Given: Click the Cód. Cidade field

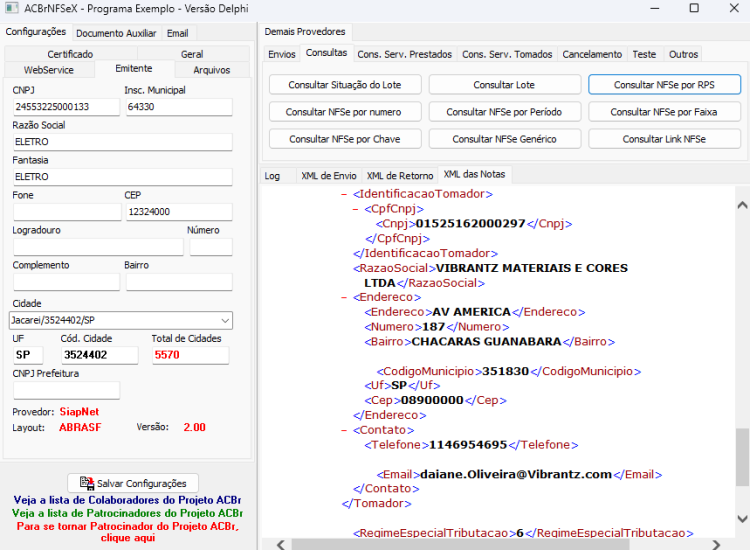Looking at the screenshot, I should (x=100, y=355).
